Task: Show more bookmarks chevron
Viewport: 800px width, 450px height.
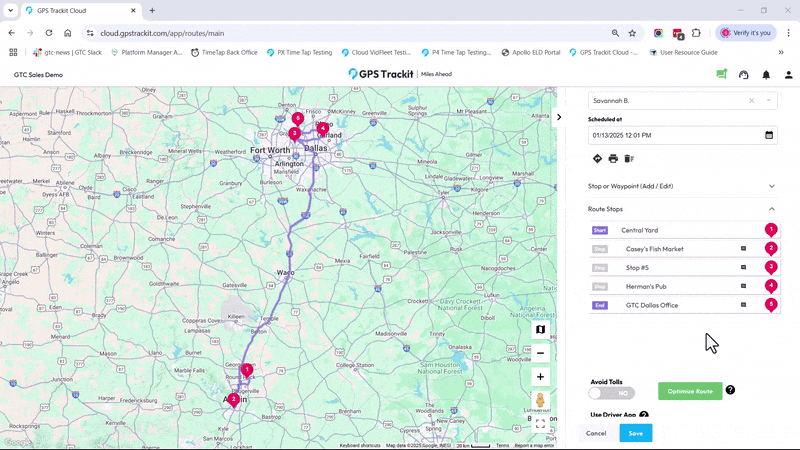Action: tap(781, 53)
